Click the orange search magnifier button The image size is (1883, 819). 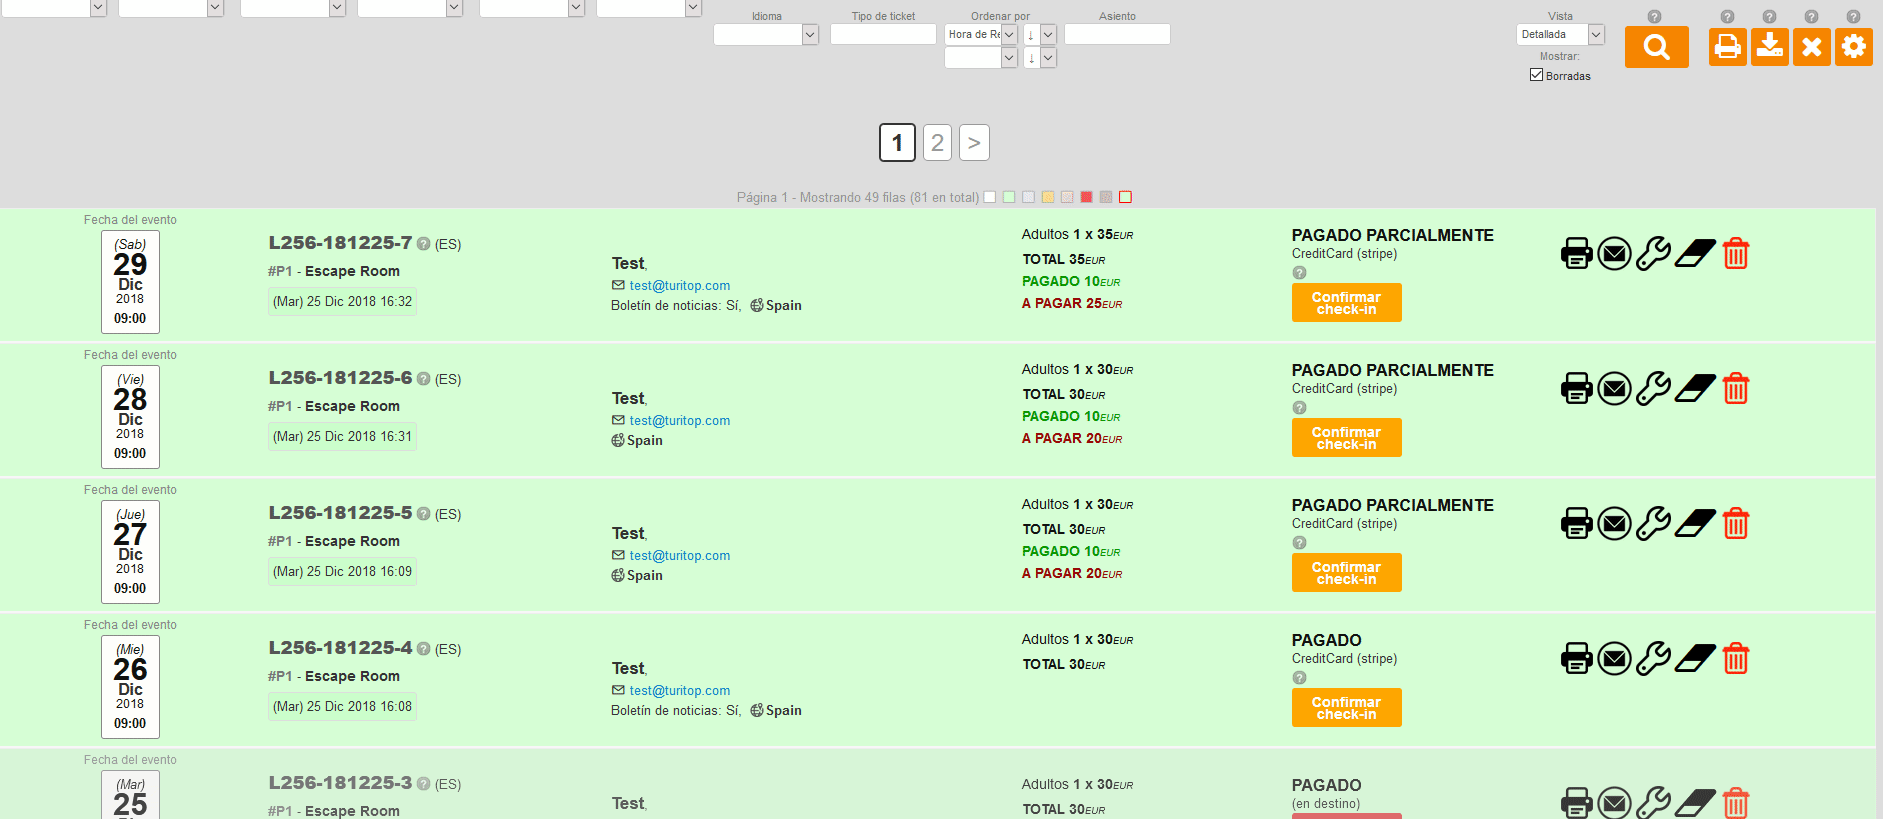(x=1656, y=47)
